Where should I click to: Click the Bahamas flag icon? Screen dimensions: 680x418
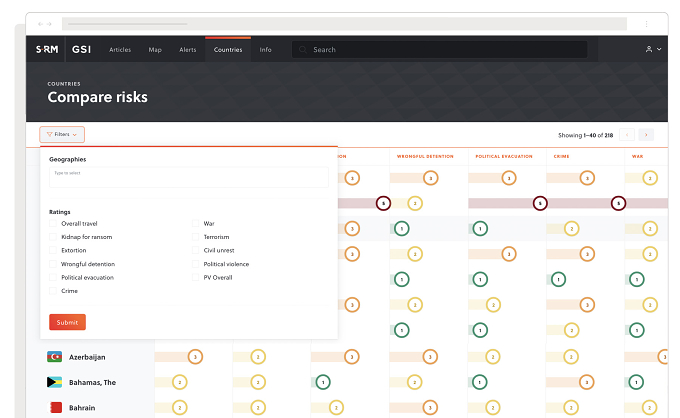[55, 382]
